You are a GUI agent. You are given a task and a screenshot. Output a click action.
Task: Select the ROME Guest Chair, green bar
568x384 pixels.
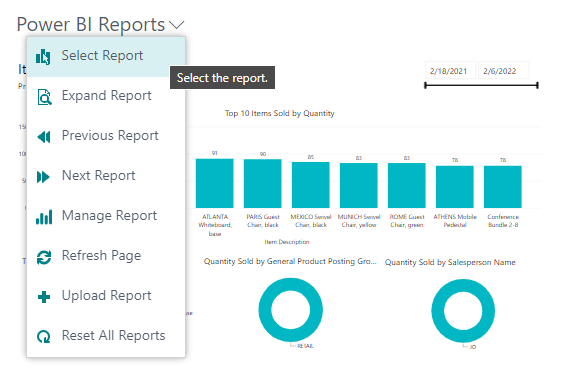click(407, 185)
